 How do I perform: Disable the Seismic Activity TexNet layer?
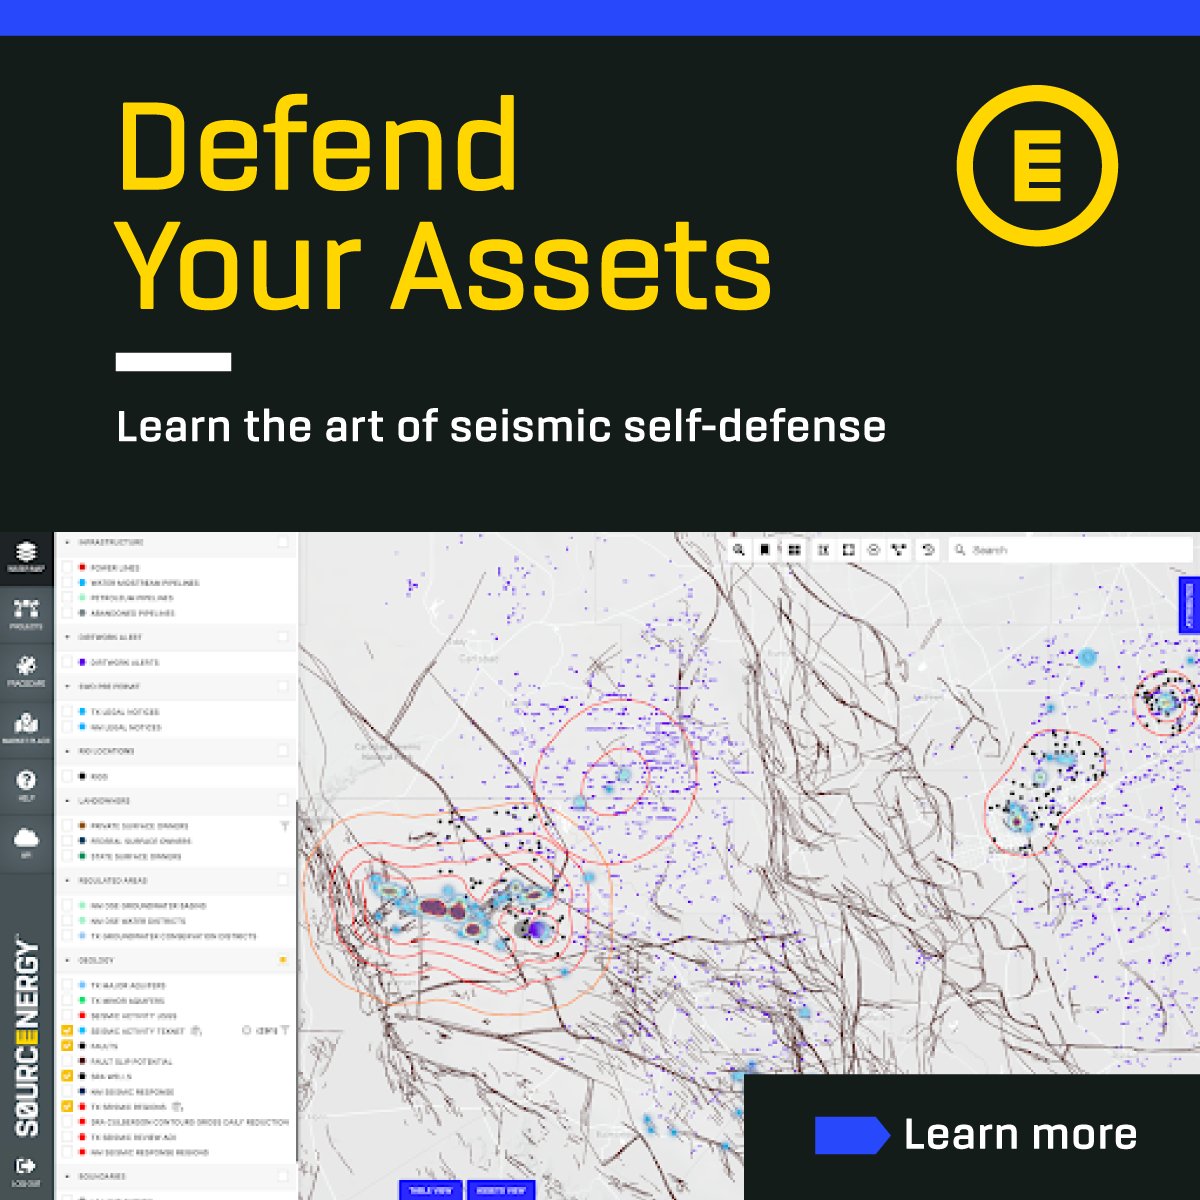(x=68, y=1030)
